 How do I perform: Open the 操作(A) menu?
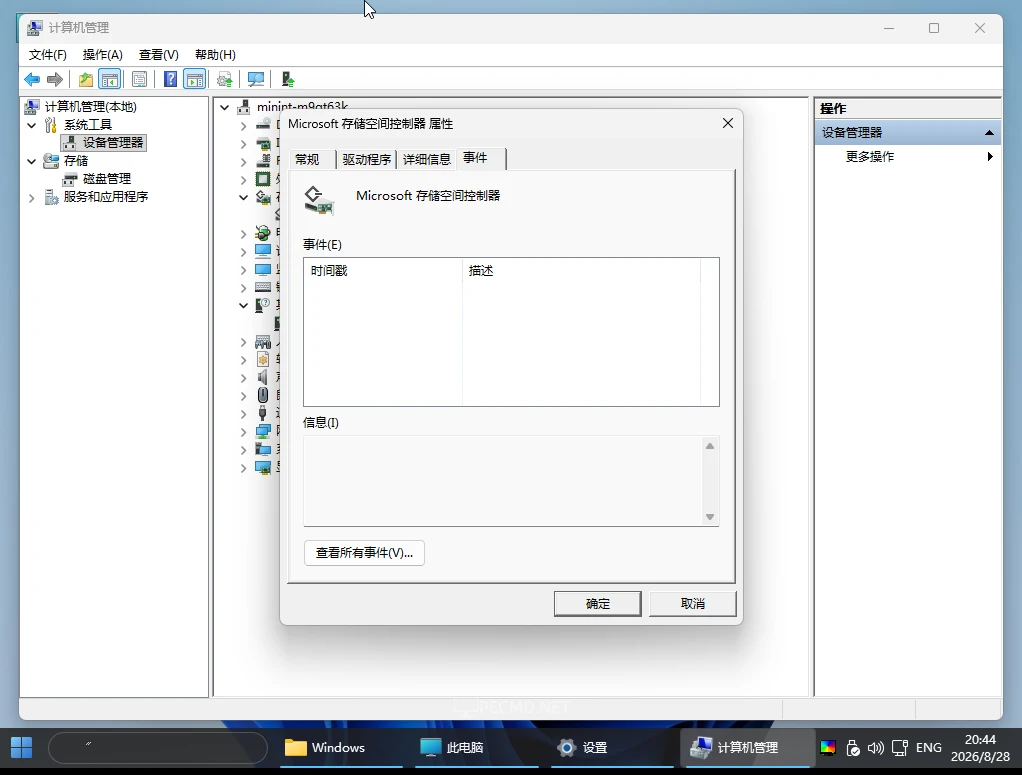[102, 55]
